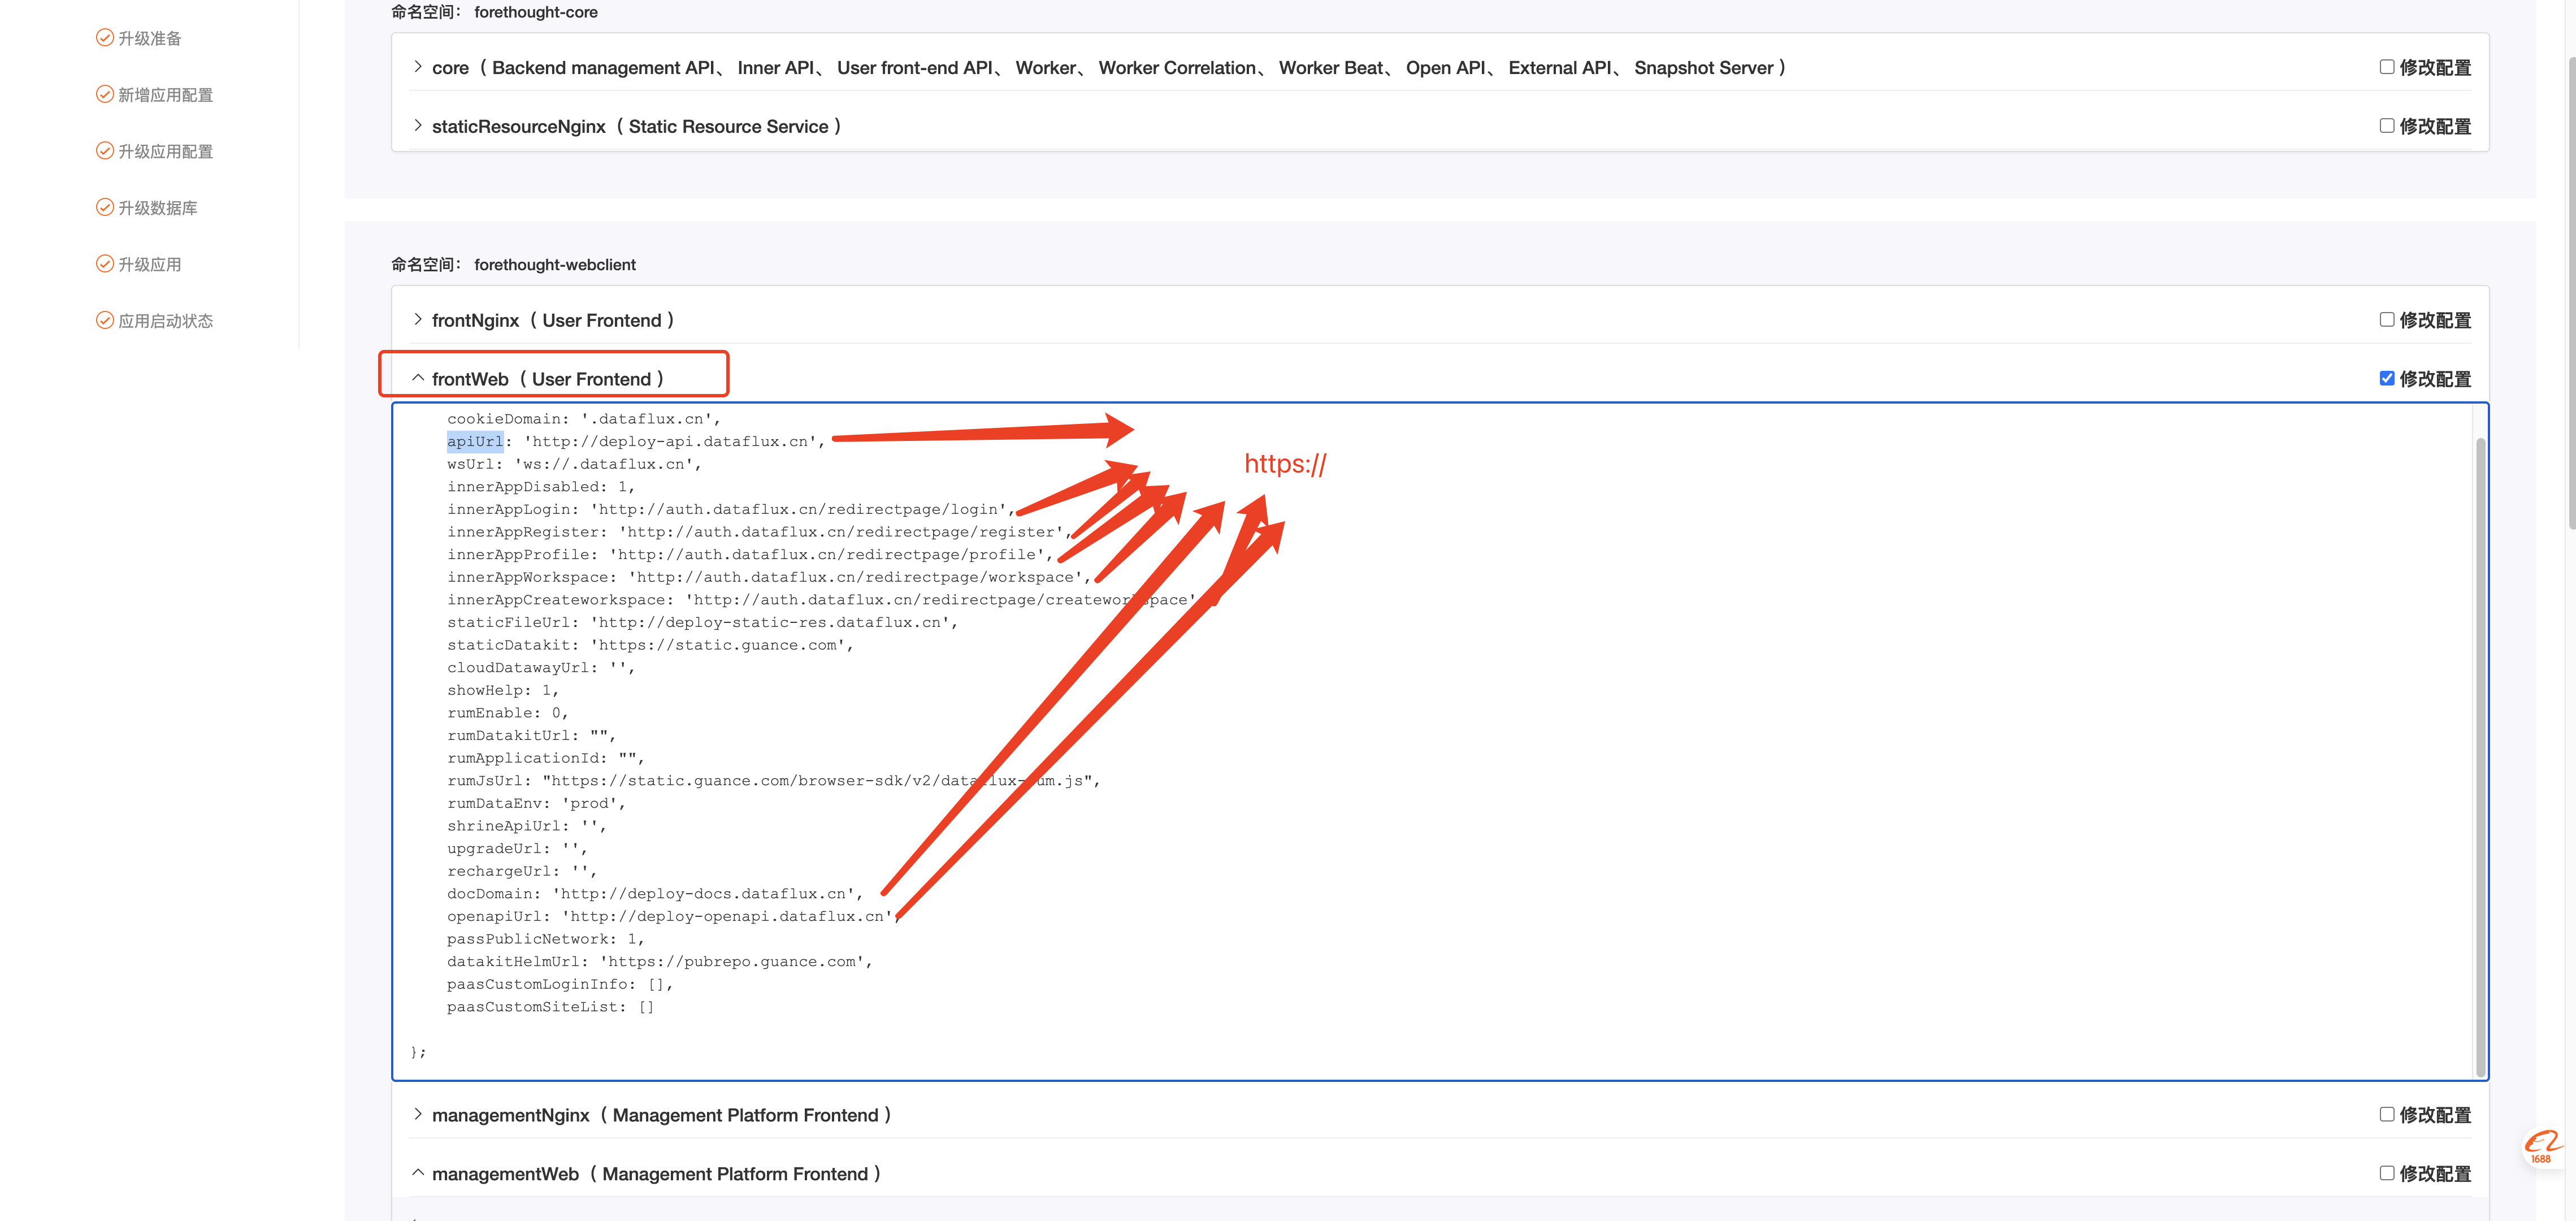
Task: Click the rumJsUrl line in editor
Action: pyautogui.click(x=773, y=780)
